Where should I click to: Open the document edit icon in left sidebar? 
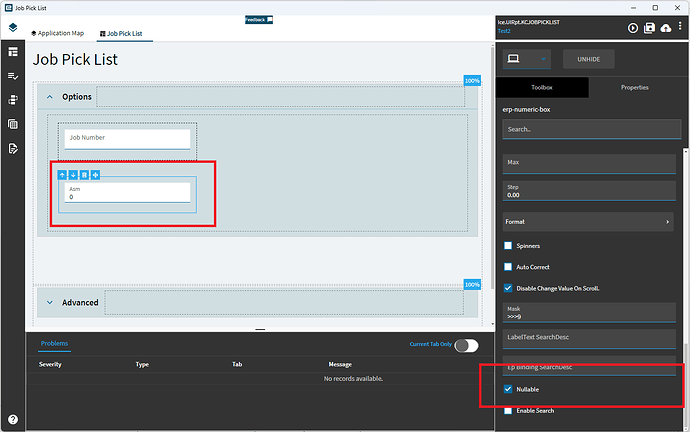point(13,148)
